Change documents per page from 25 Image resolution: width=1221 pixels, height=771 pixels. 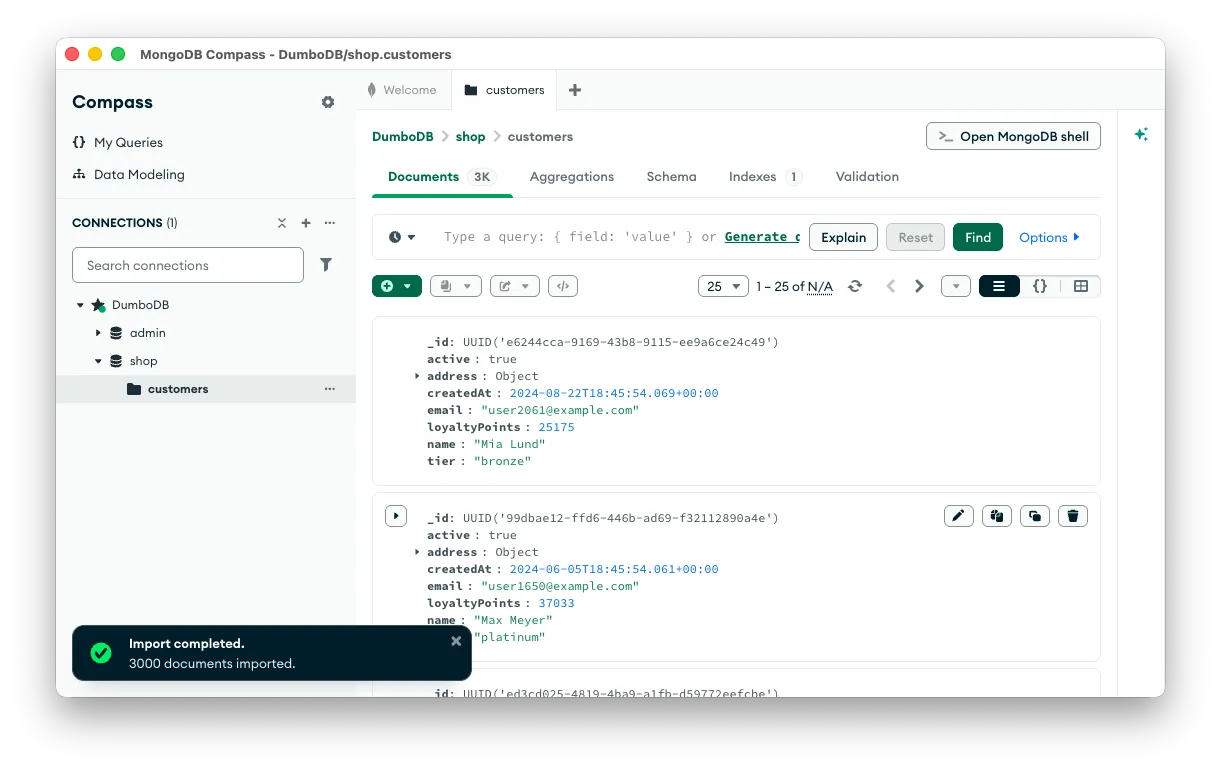pos(723,286)
